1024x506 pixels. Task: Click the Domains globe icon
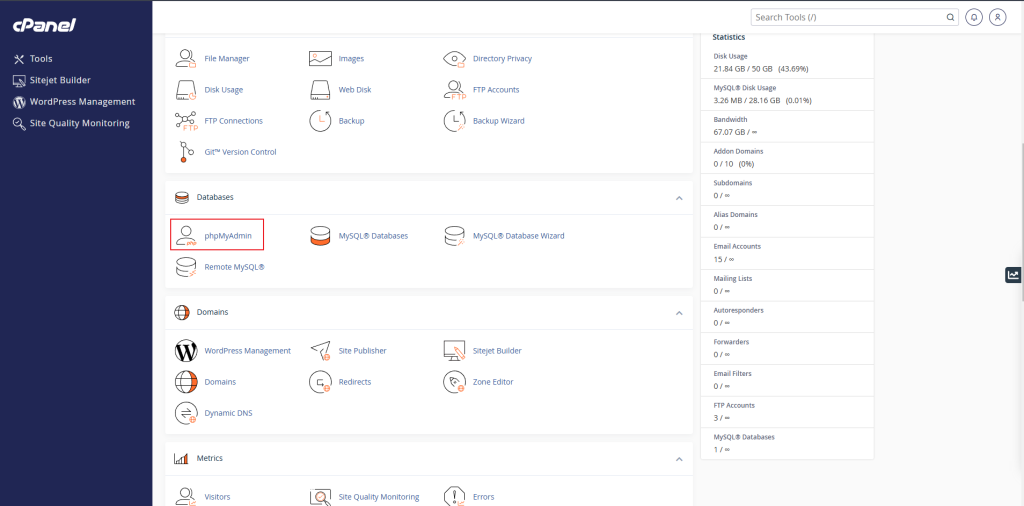pyautogui.click(x=186, y=382)
